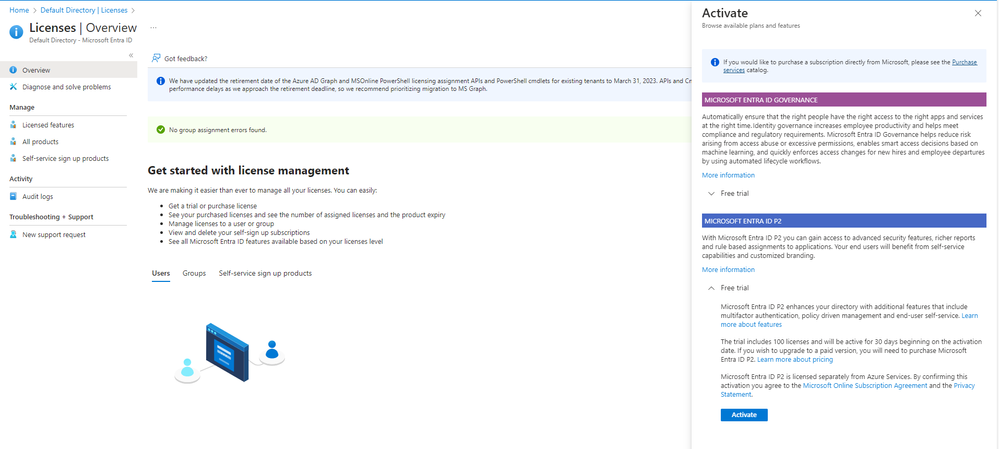Click the MICROSOFT ENTRA ID GOVERNANCE header
Screen dimensions: 999x449
click(844, 100)
